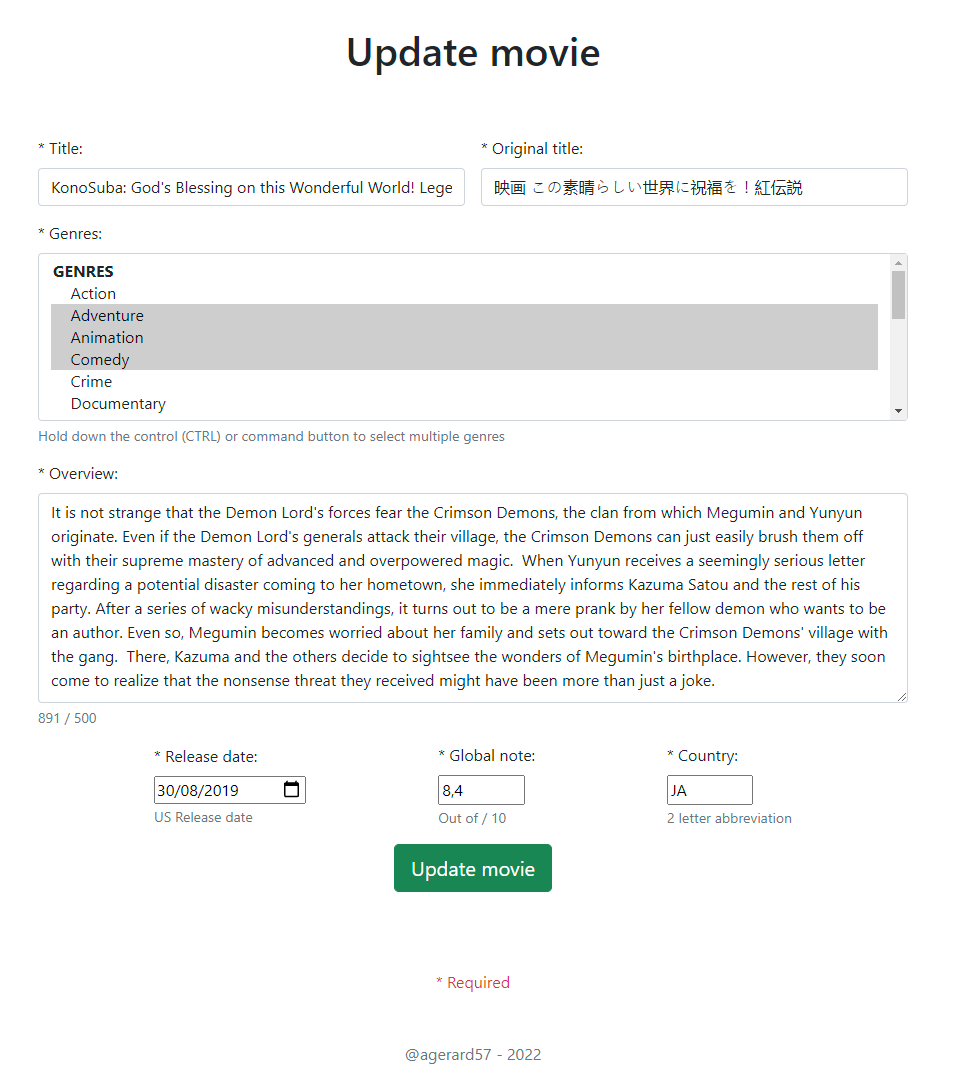Deselect the Animation genre
973x1091 pixels.
tap(107, 337)
